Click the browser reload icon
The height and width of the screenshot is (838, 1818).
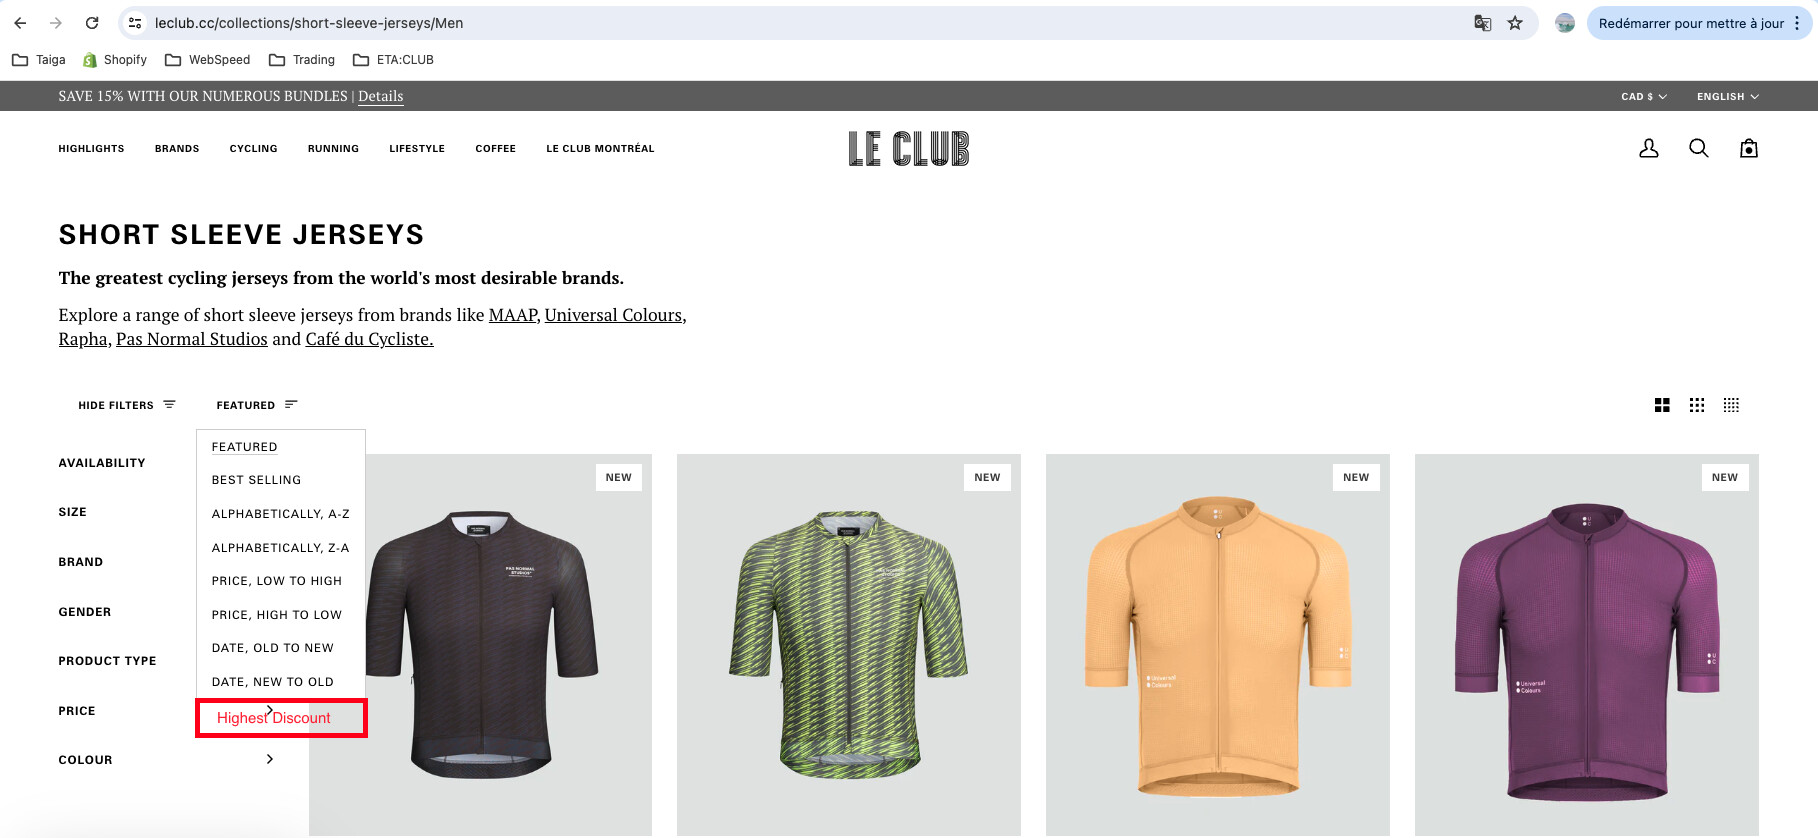pyautogui.click(x=92, y=23)
